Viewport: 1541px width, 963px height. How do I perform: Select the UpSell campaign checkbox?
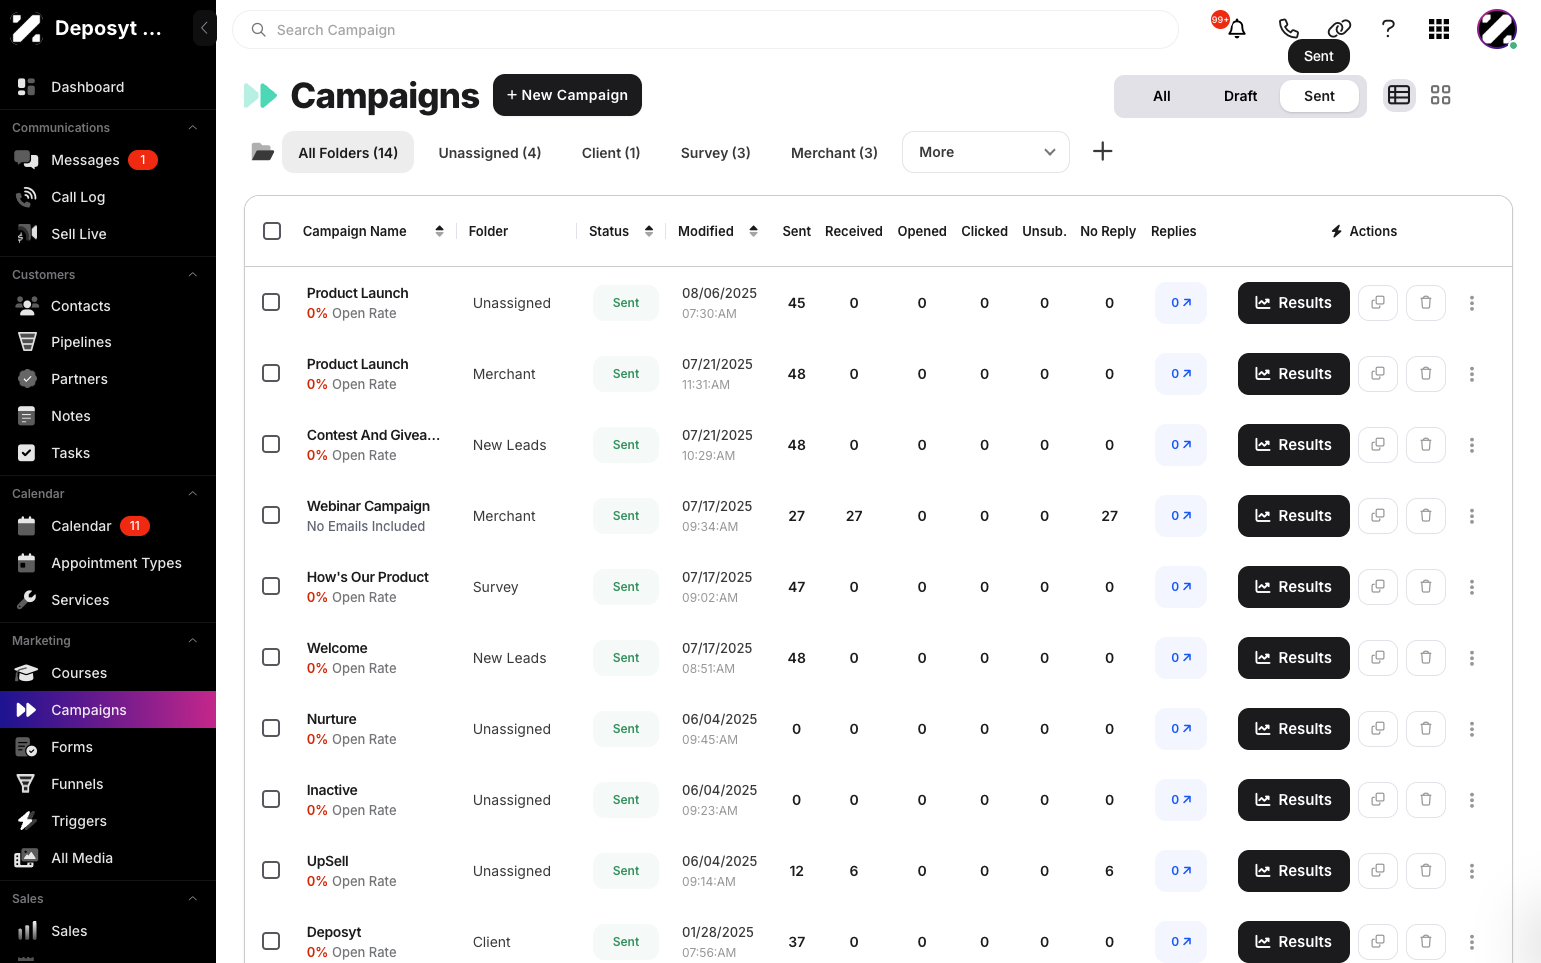[271, 870]
